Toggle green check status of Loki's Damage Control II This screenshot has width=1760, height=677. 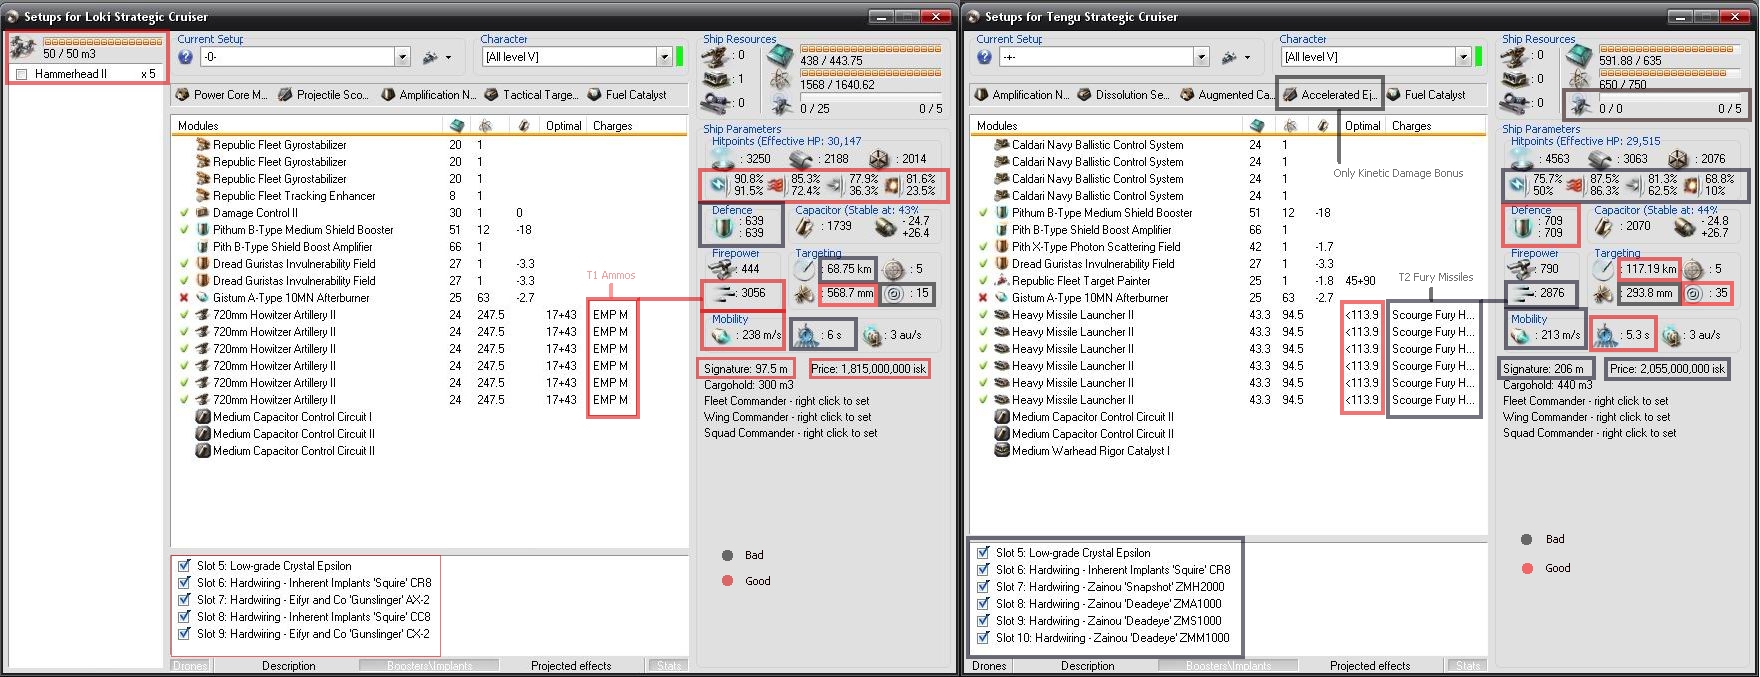tap(184, 213)
